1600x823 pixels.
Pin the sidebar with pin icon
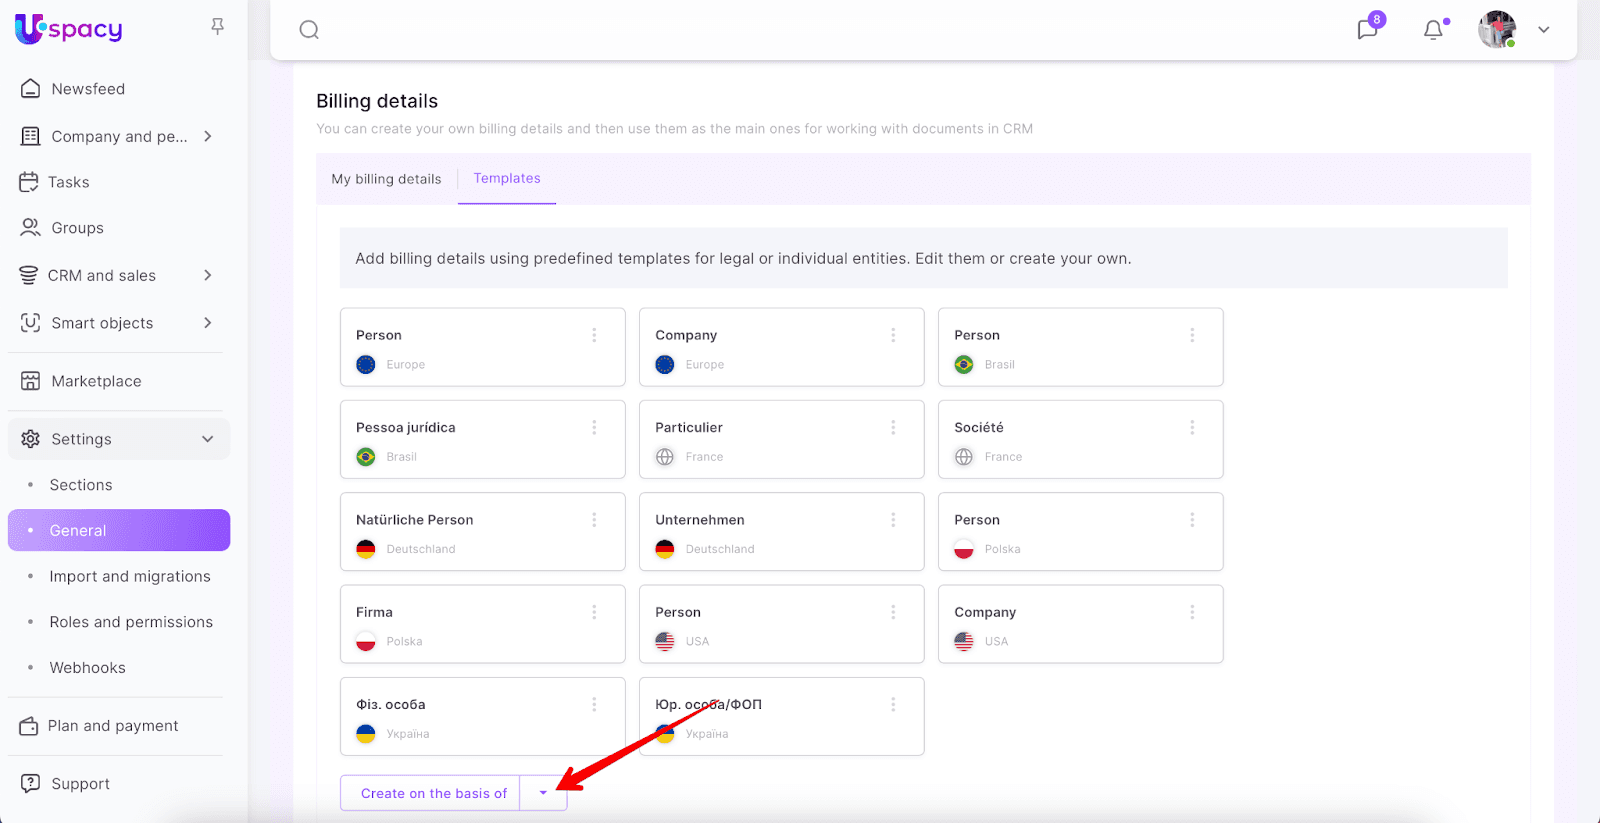point(217,27)
